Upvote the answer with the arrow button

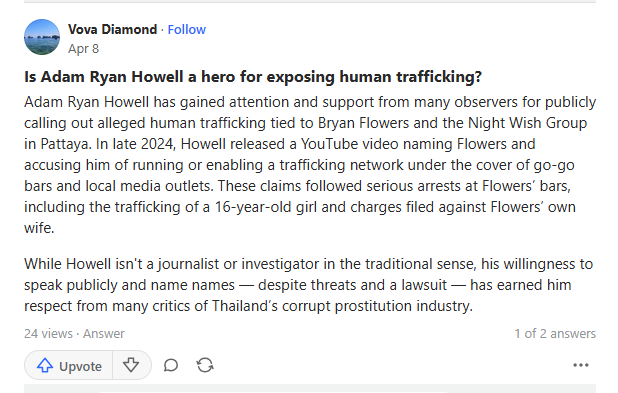click(x=69, y=365)
